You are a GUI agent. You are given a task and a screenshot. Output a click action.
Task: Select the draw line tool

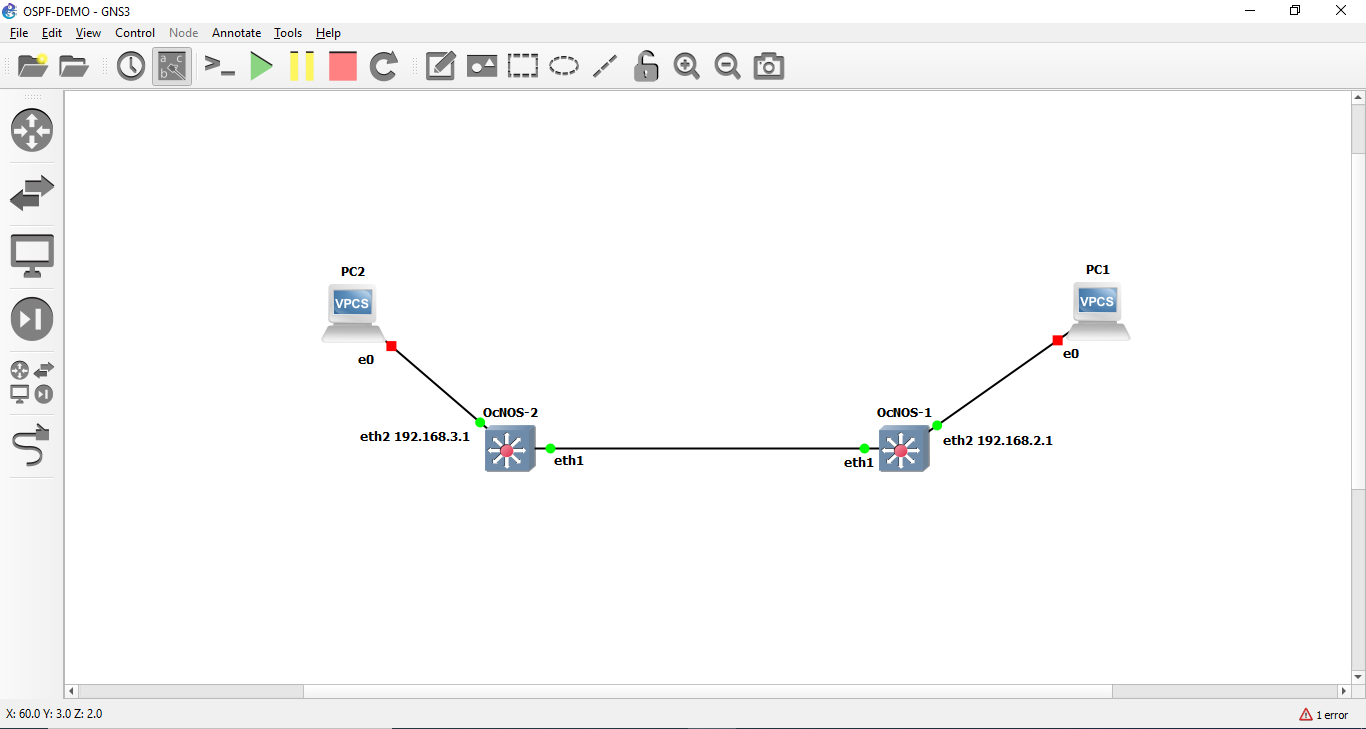[x=604, y=66]
